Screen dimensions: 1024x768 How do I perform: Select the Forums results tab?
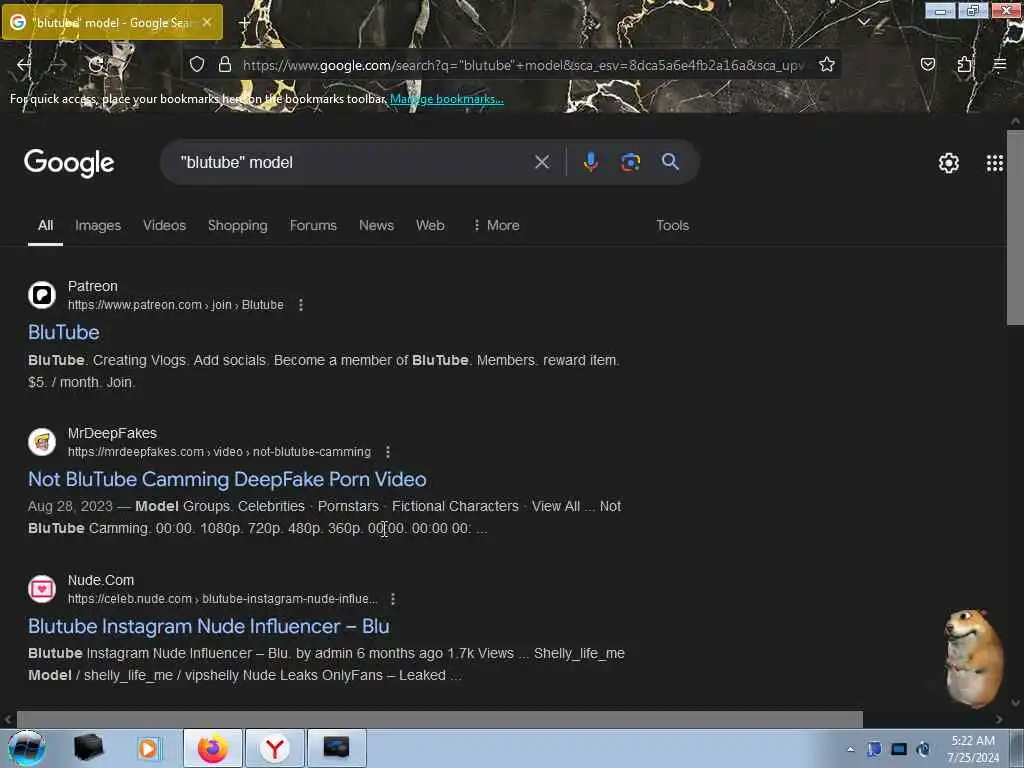pyautogui.click(x=313, y=225)
